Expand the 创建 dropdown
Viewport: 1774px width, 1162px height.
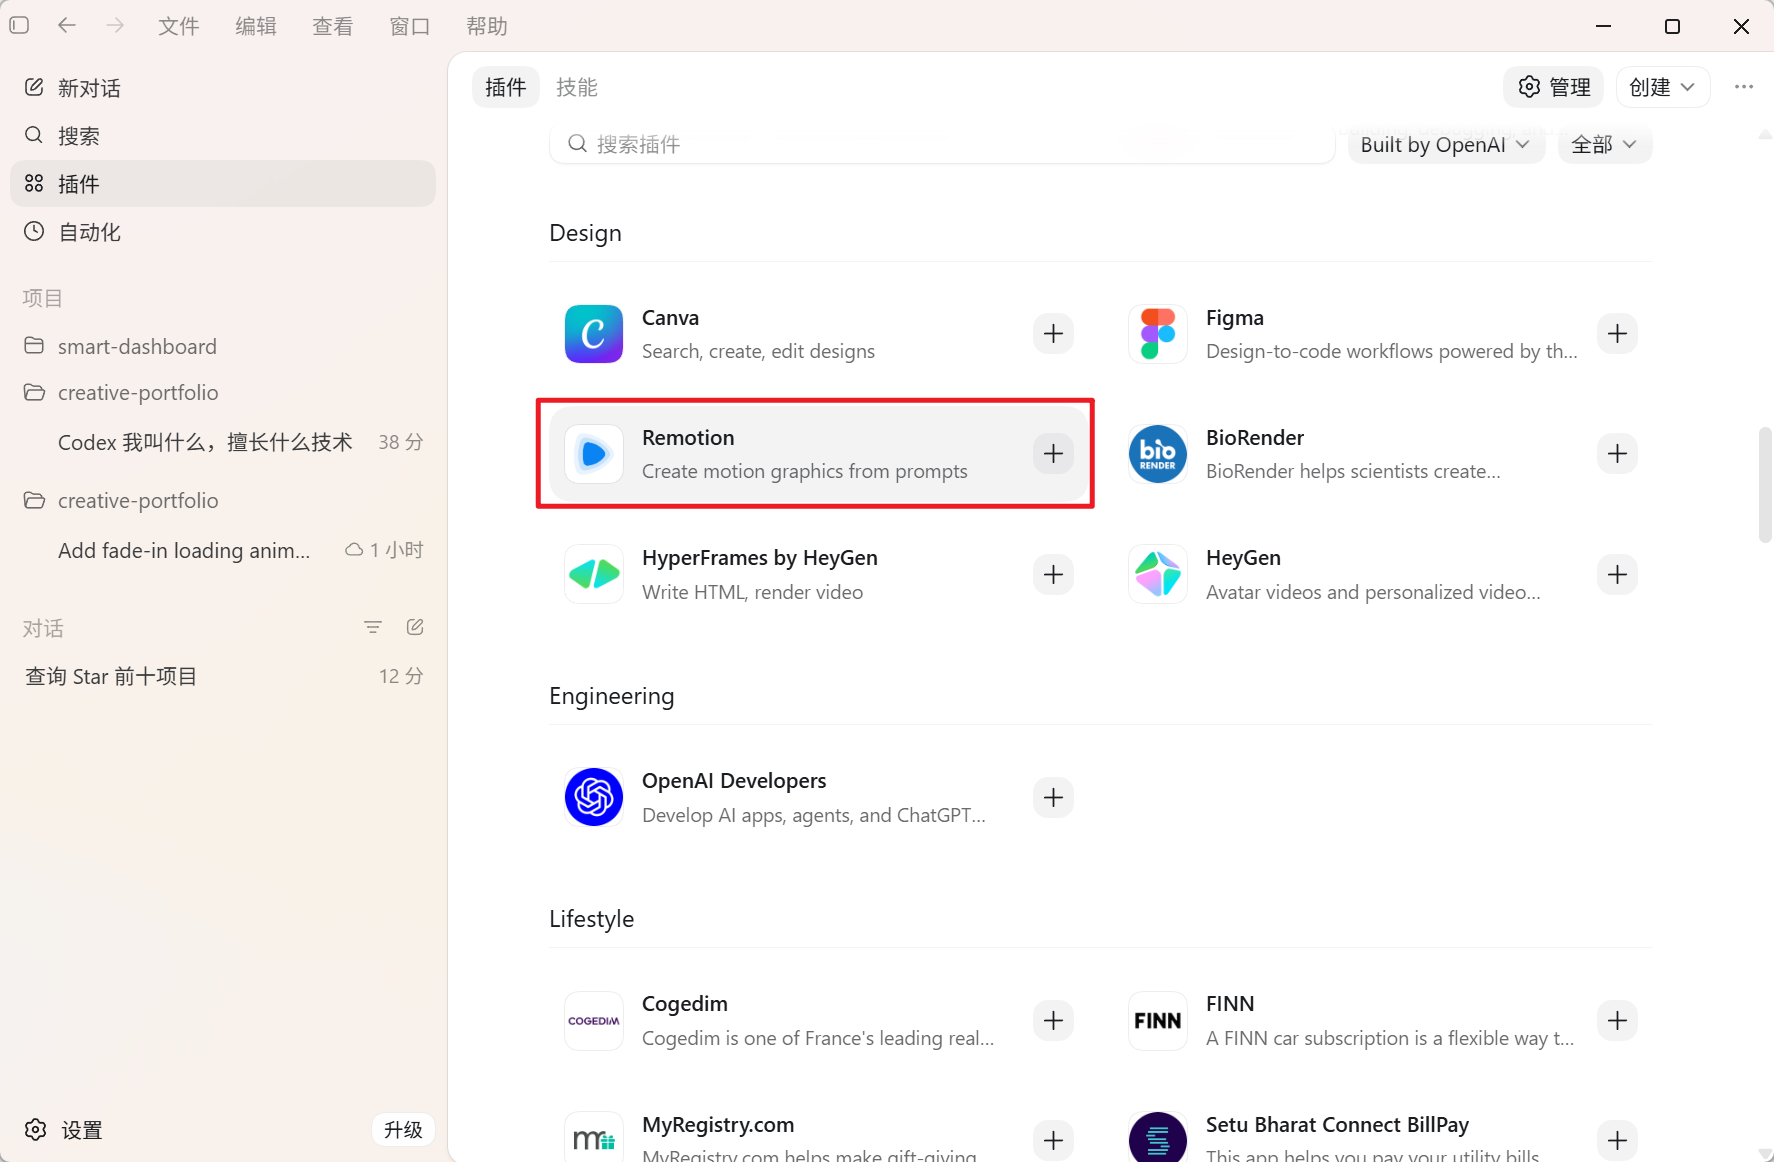tap(1663, 87)
